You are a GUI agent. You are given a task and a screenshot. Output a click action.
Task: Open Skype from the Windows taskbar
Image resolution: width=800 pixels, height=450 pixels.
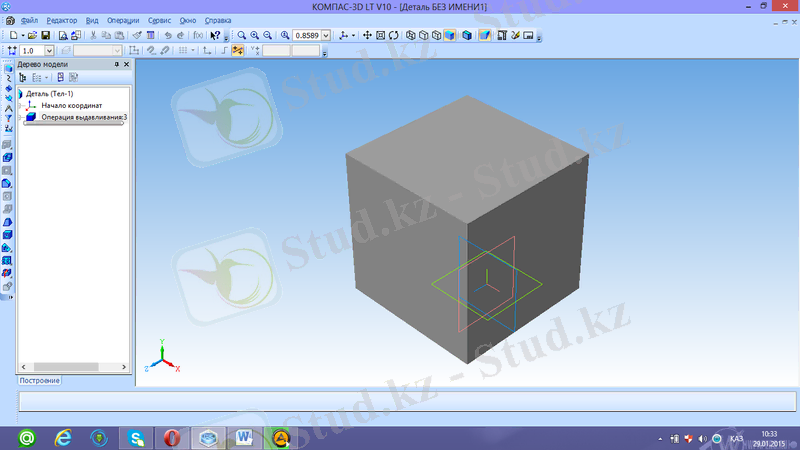coord(135,437)
